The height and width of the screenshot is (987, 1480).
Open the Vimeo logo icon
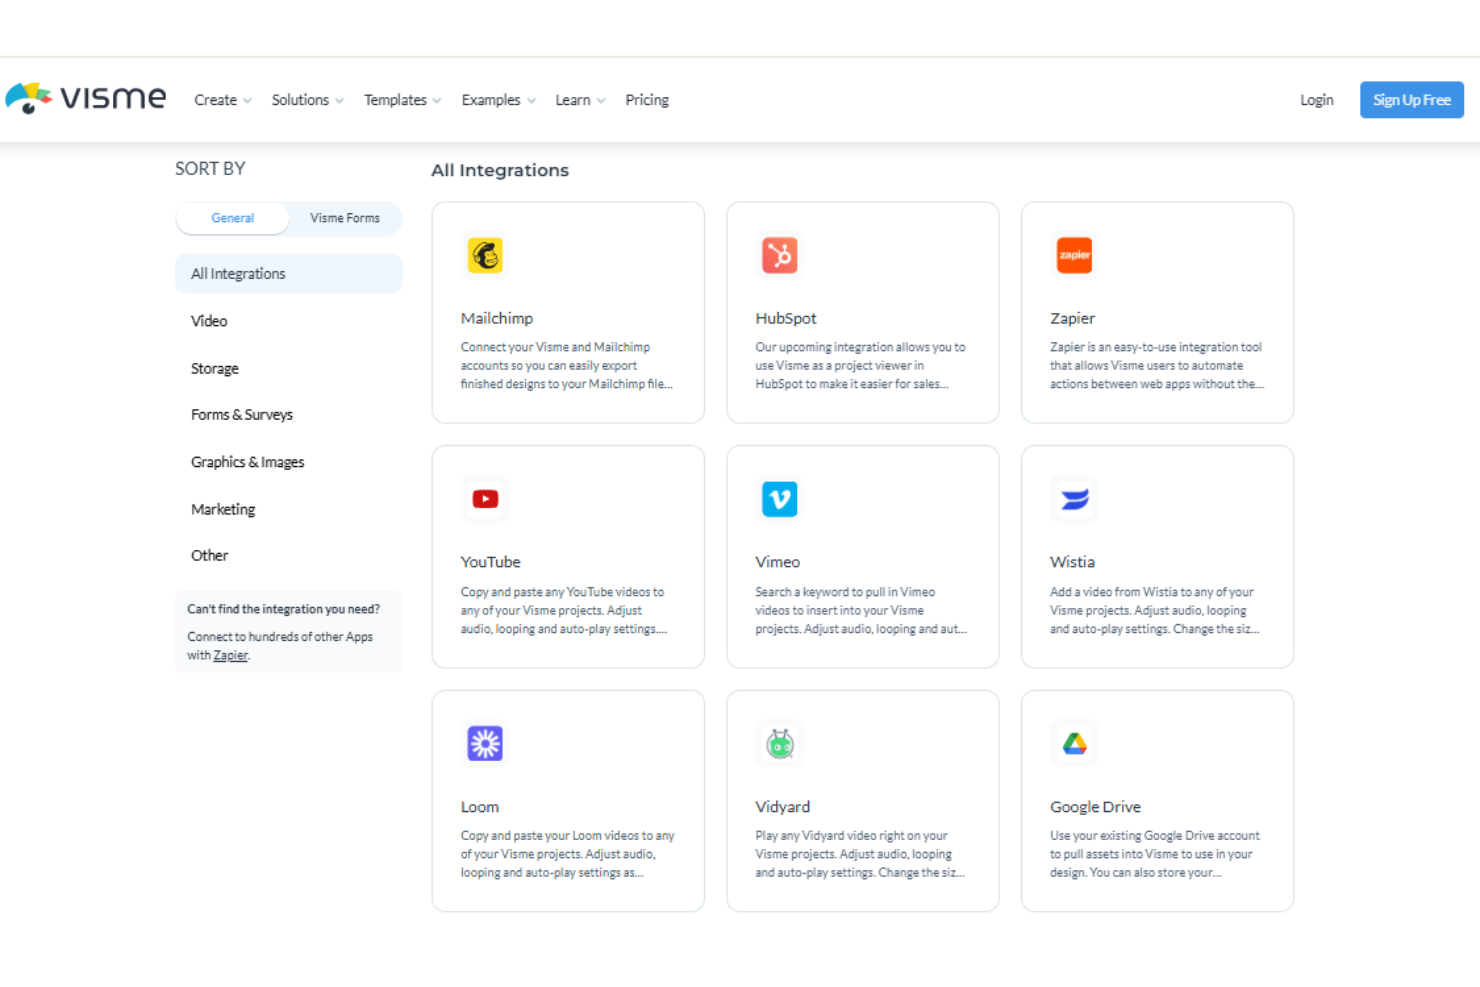click(780, 499)
